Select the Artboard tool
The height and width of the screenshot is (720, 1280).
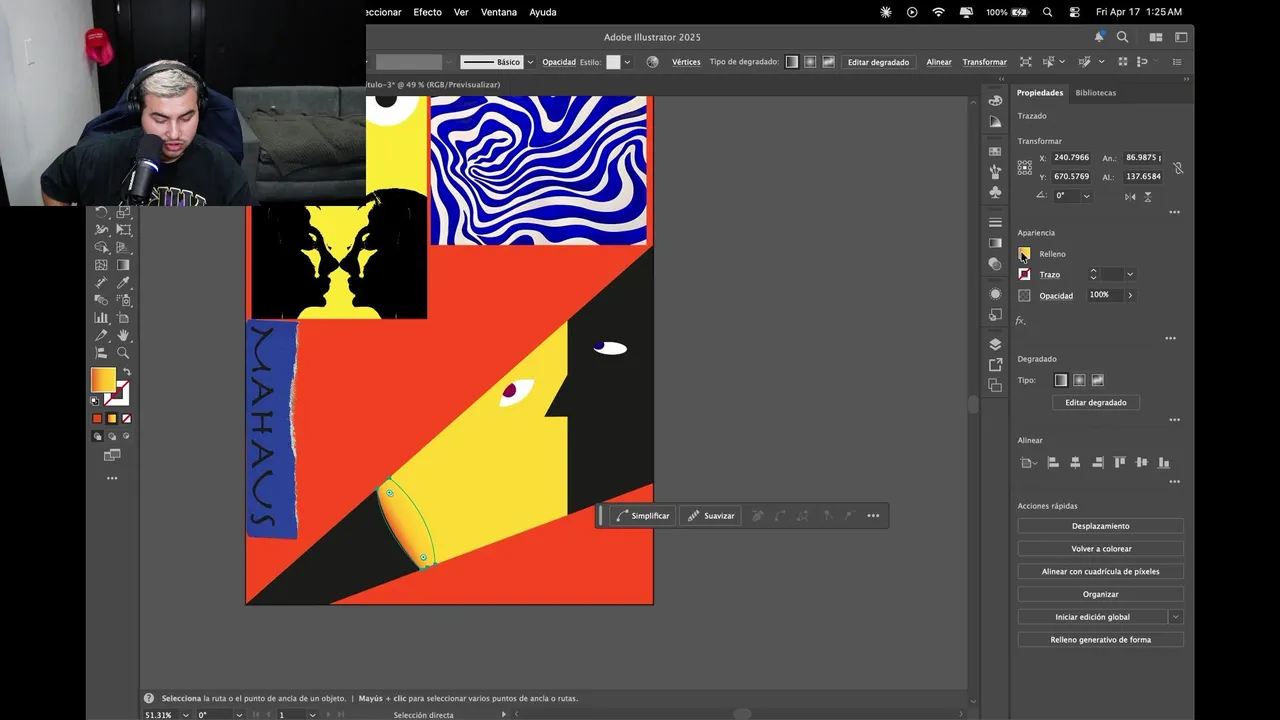click(x=124, y=318)
